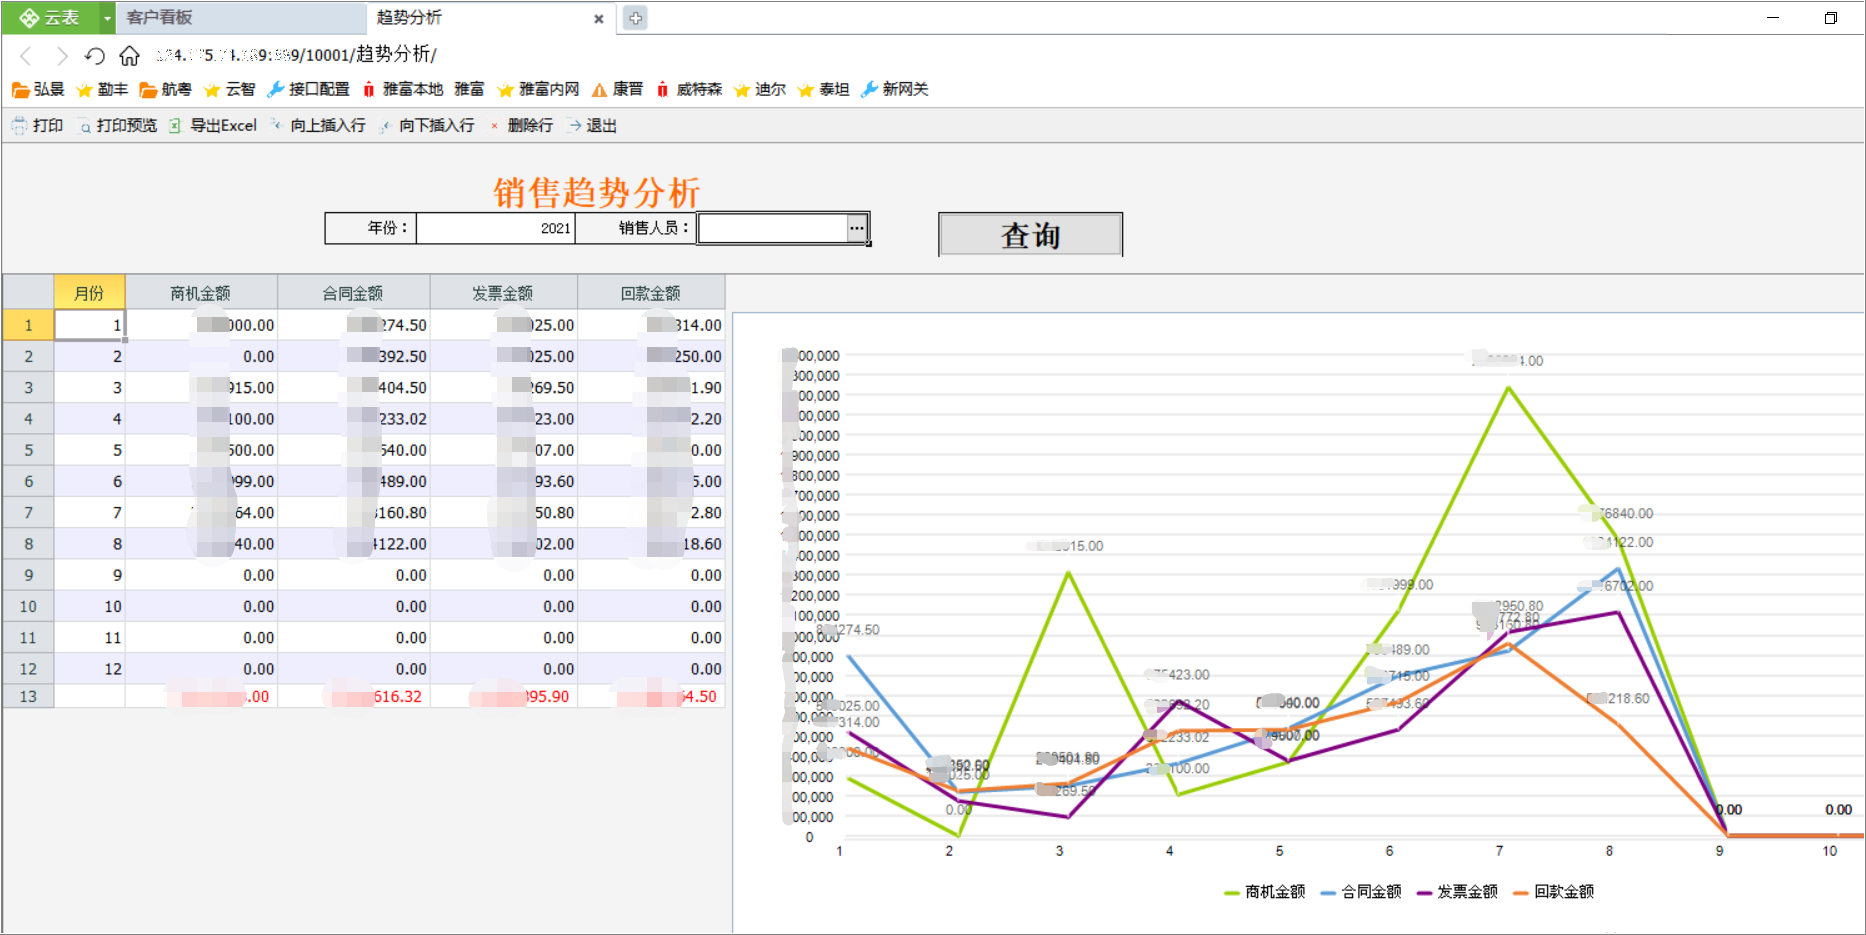Click 删除行 to delete the row
The height and width of the screenshot is (935, 1866).
(521, 126)
